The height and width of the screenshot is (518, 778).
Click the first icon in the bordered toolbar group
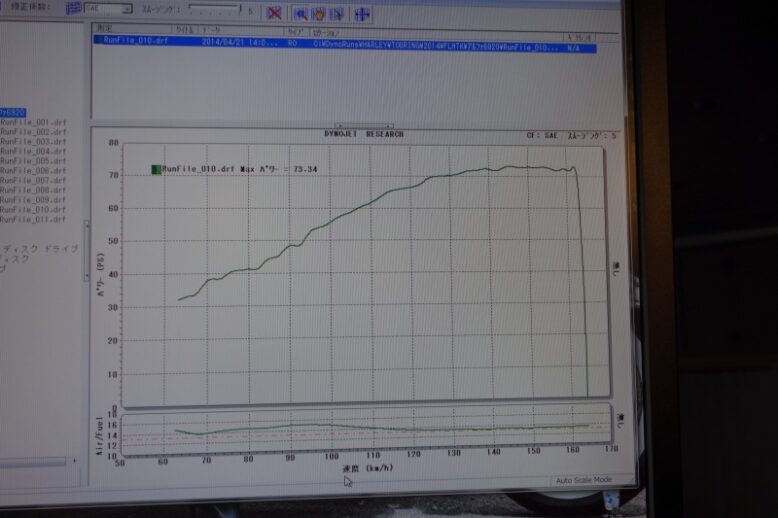(x=300, y=14)
